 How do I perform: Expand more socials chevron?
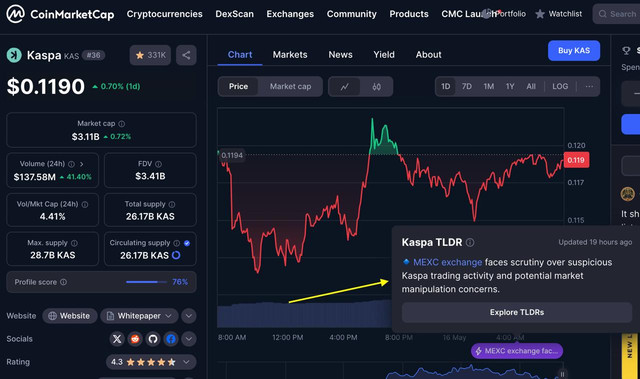click(189, 339)
